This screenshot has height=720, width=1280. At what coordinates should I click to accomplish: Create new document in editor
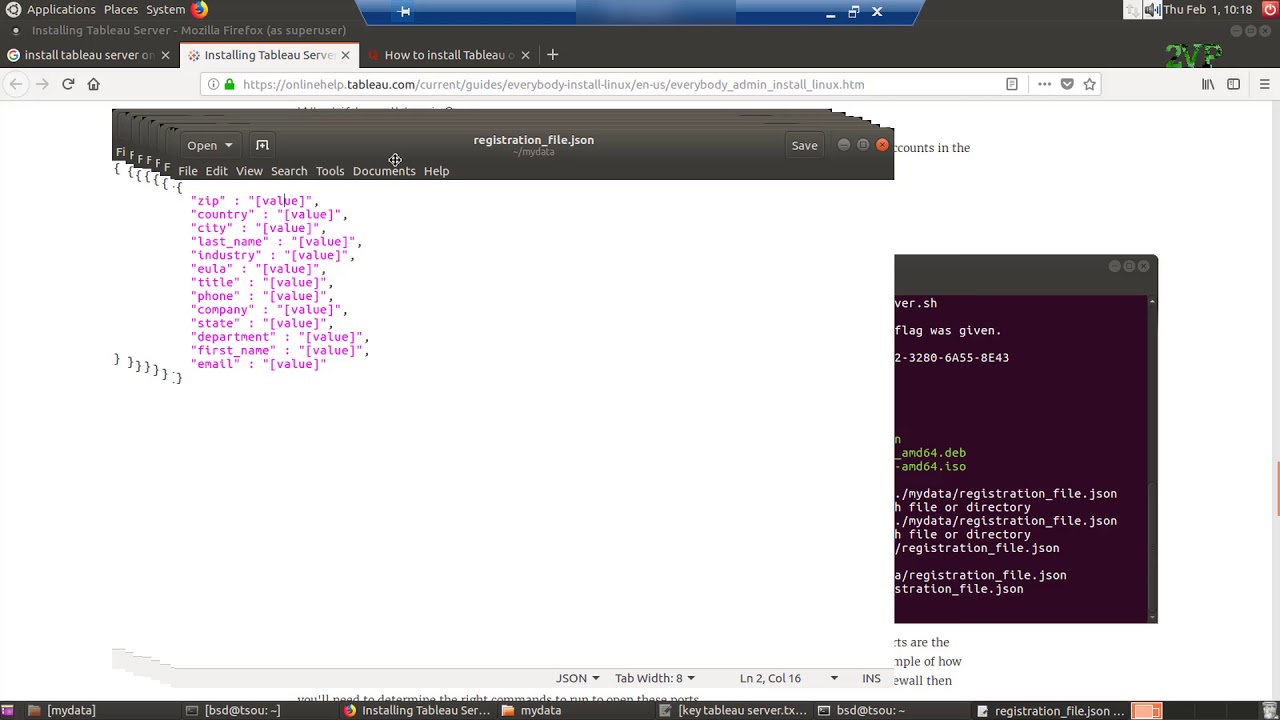262,145
